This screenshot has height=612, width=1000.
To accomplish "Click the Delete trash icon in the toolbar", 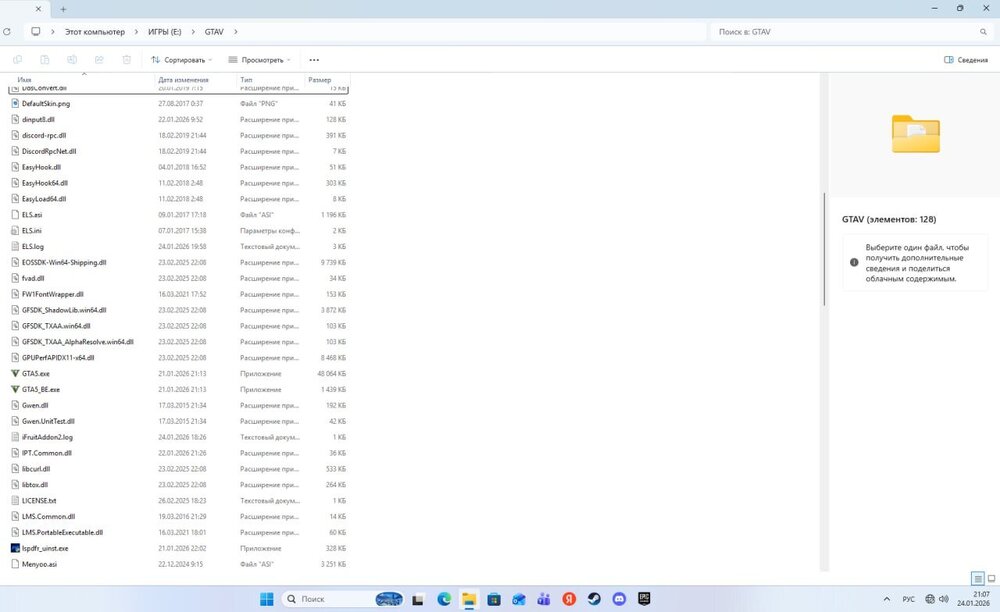I will [126, 59].
